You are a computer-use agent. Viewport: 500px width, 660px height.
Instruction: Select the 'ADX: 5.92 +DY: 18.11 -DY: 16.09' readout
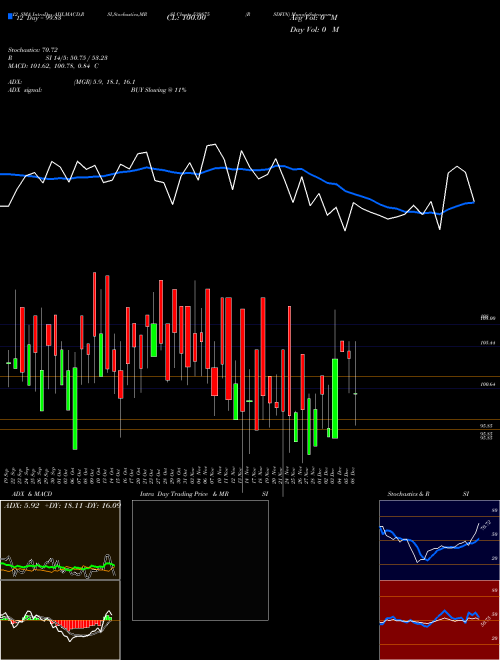tap(62, 505)
